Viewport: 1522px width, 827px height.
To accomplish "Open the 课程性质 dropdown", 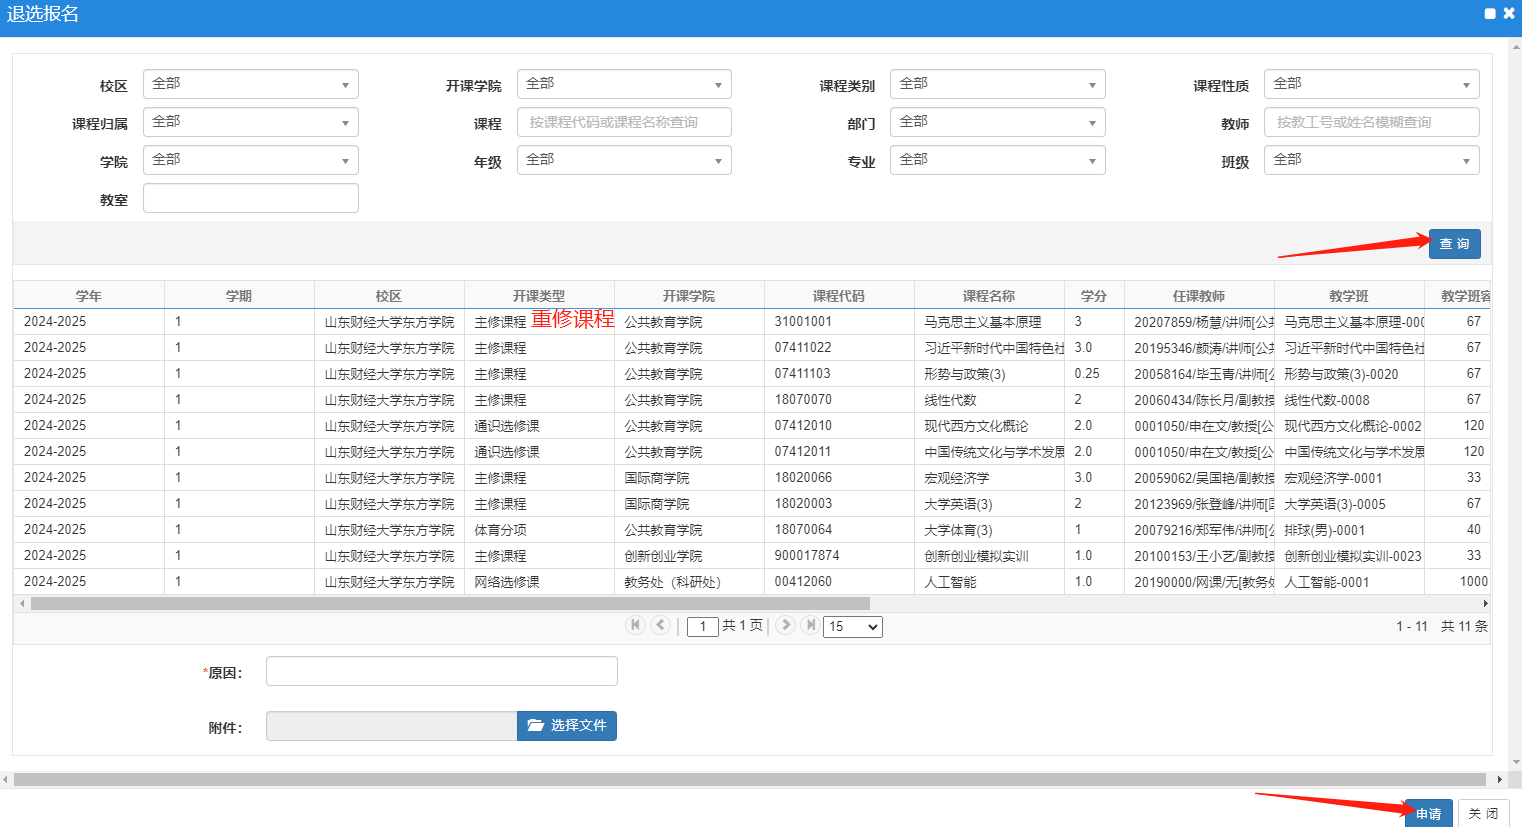I will (1371, 84).
